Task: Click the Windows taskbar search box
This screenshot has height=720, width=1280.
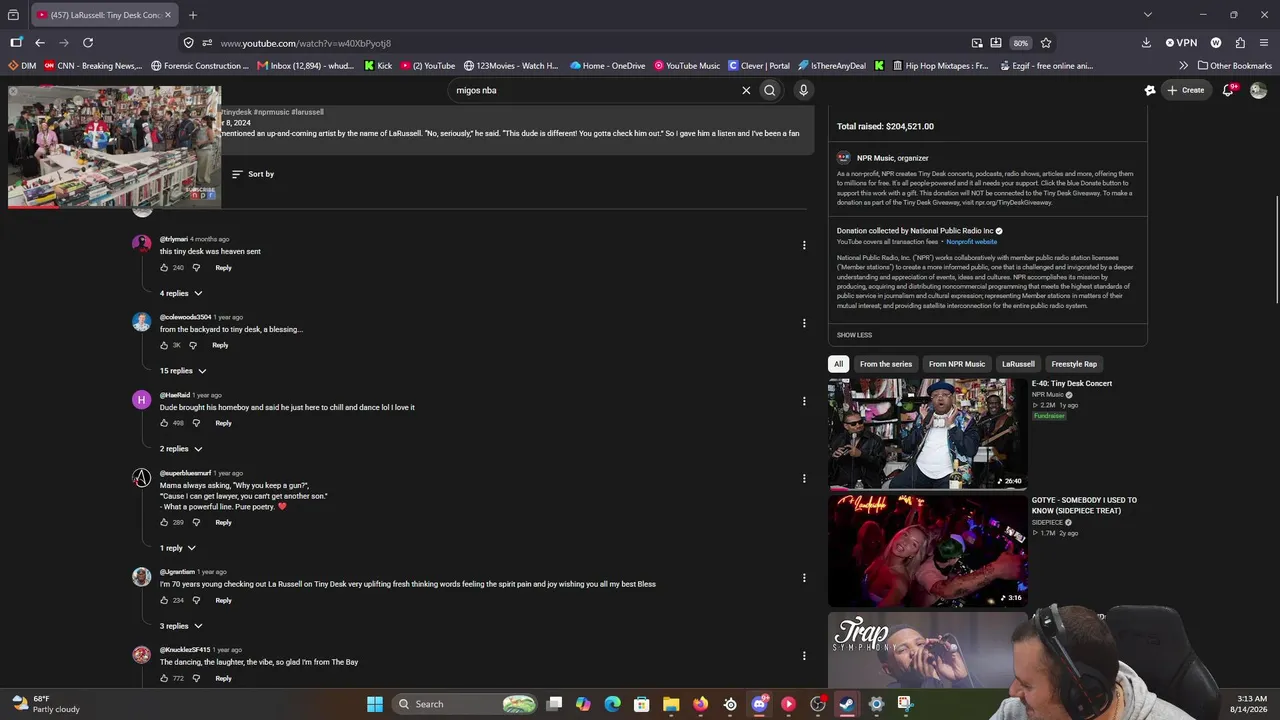Action: pos(466,704)
